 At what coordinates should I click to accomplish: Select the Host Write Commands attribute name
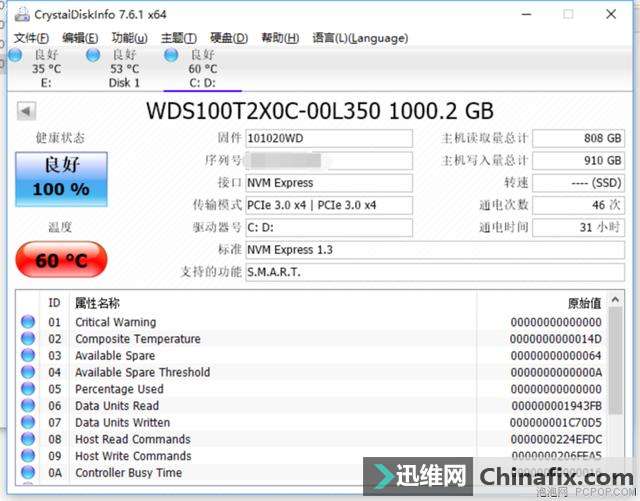click(133, 456)
